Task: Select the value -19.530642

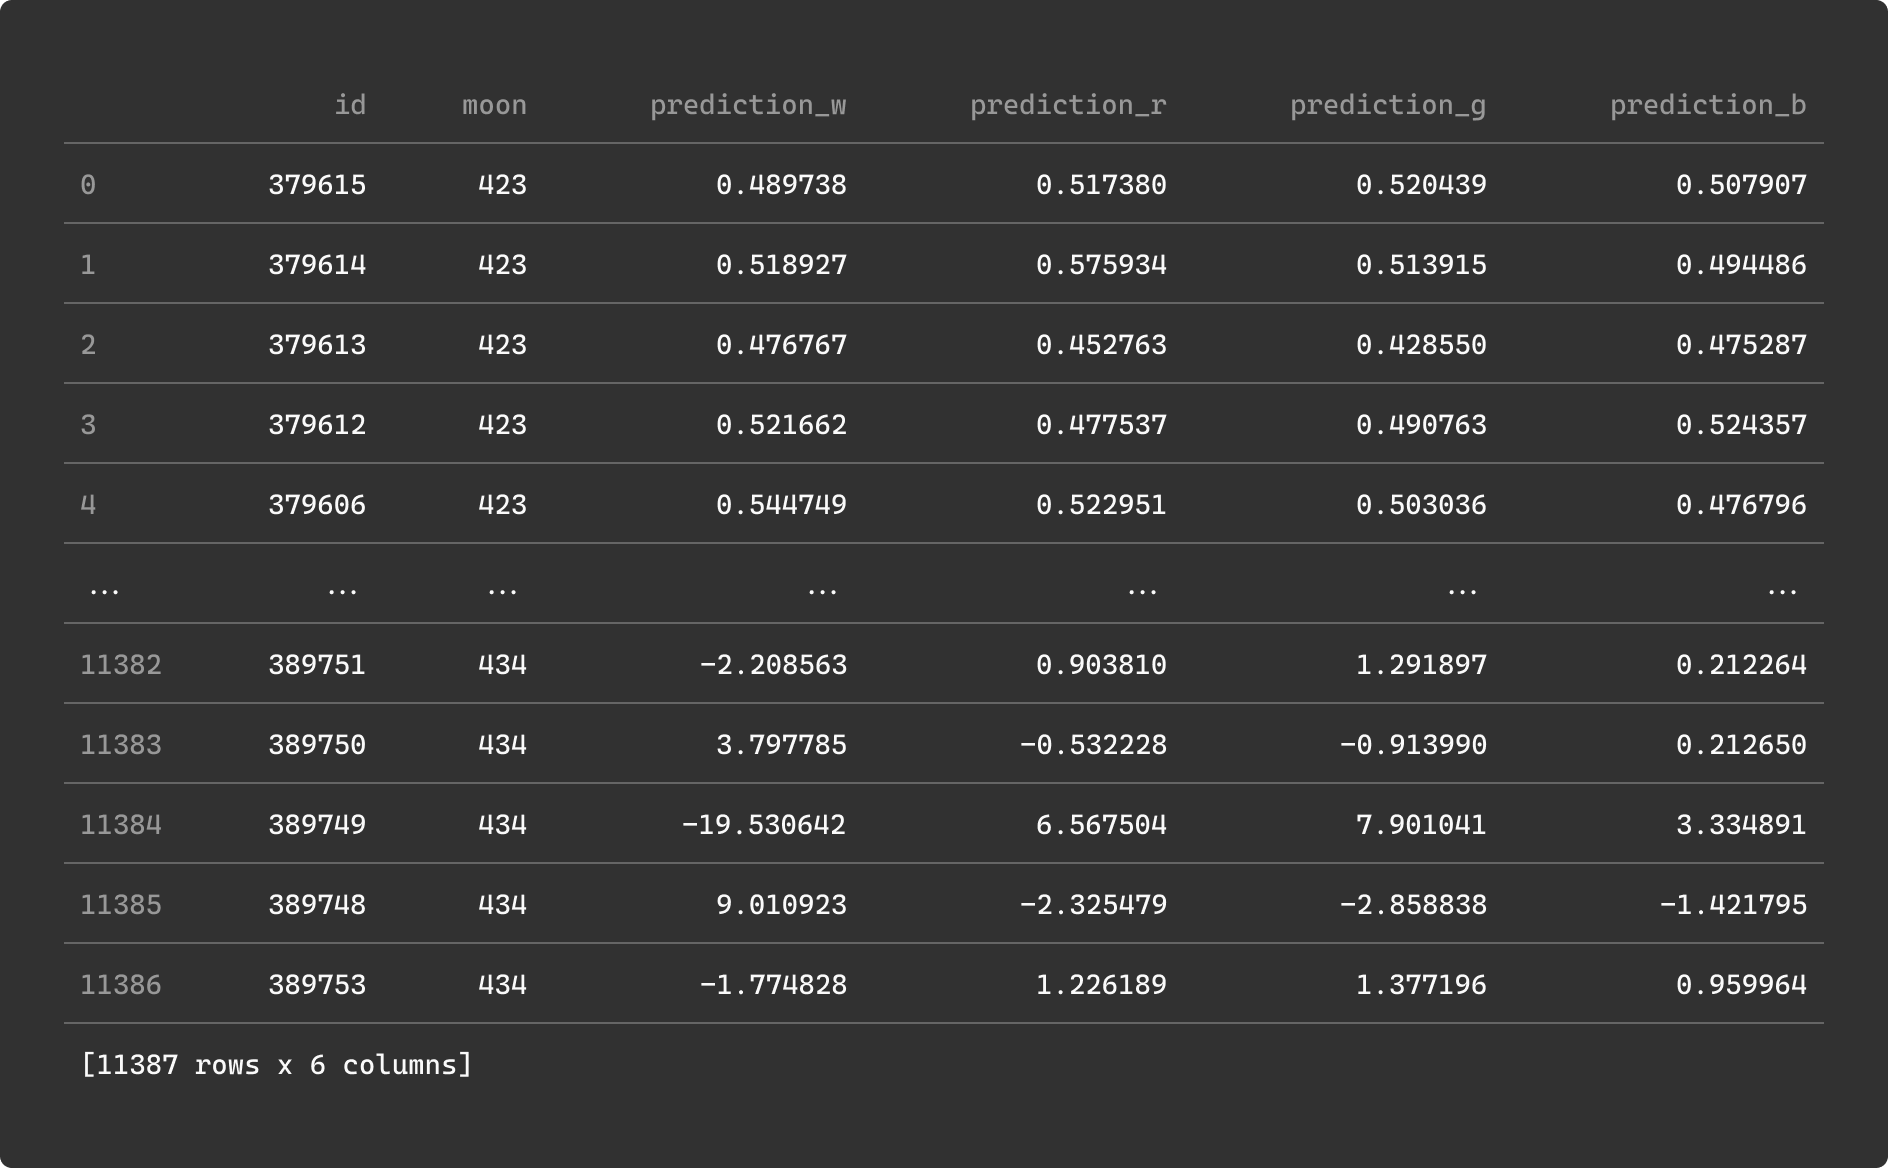Action: (764, 825)
